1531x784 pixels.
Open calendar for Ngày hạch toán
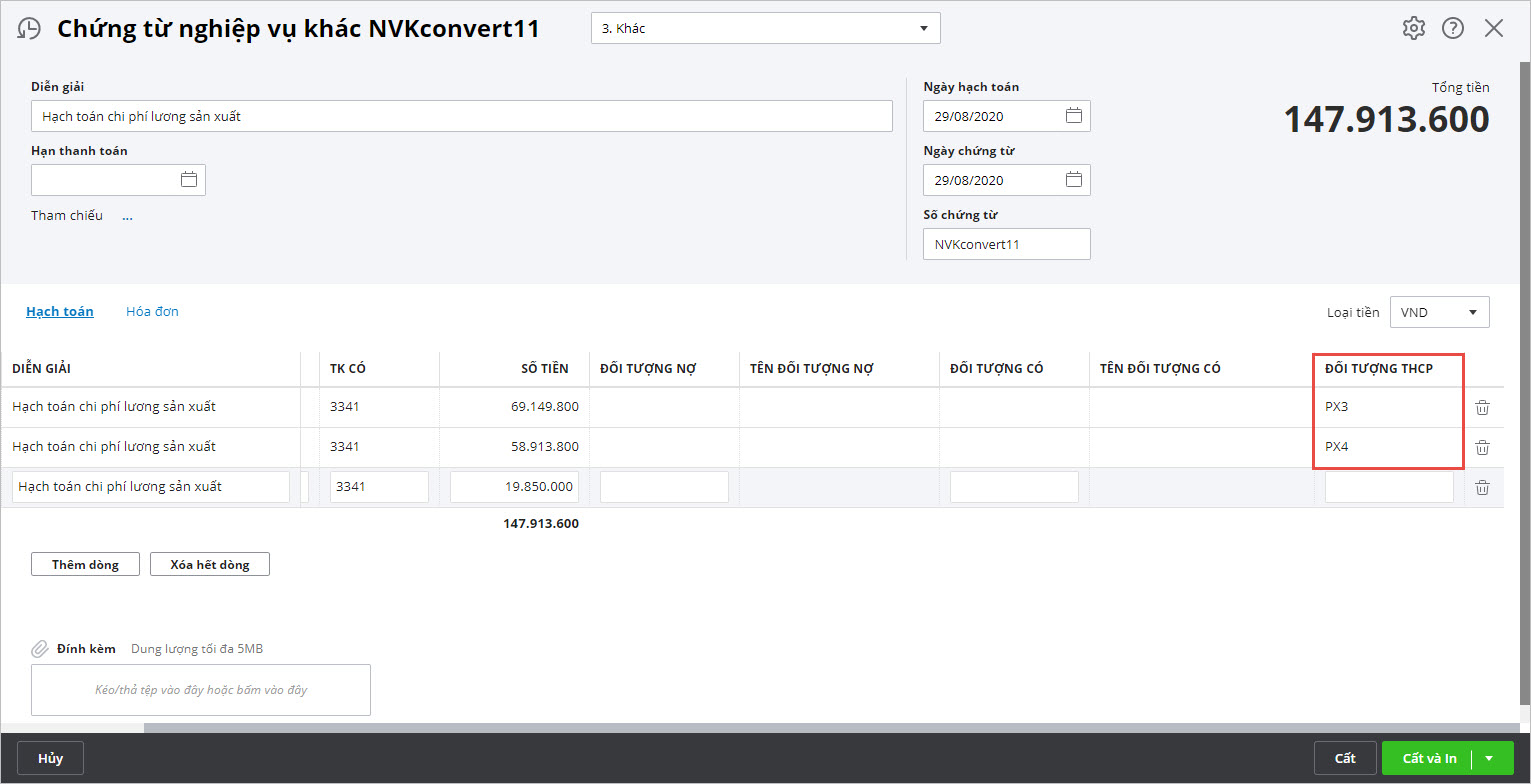[x=1073, y=116]
